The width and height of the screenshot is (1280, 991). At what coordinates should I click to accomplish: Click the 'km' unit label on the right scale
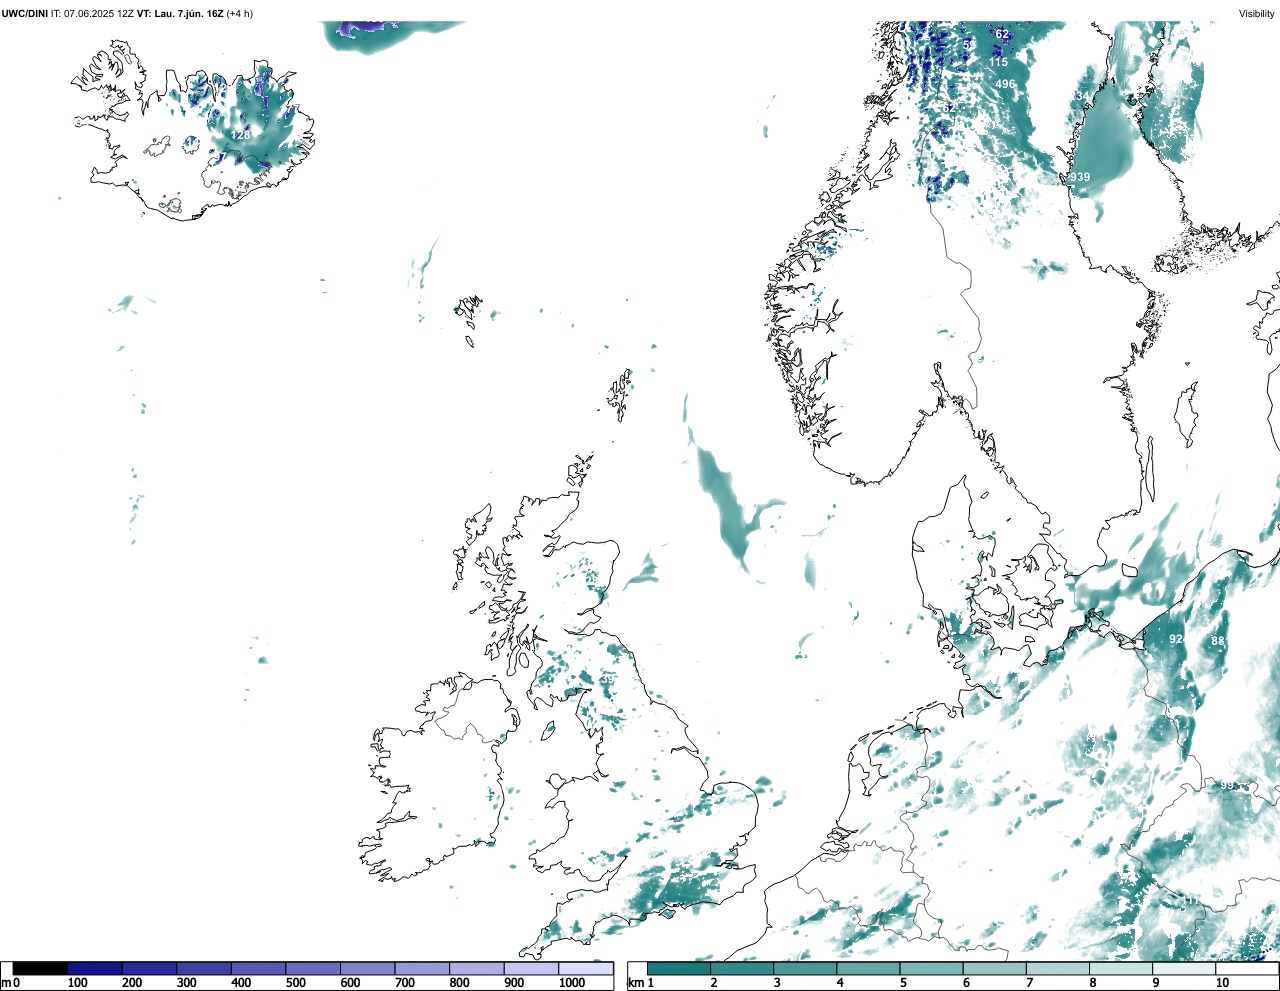[635, 983]
